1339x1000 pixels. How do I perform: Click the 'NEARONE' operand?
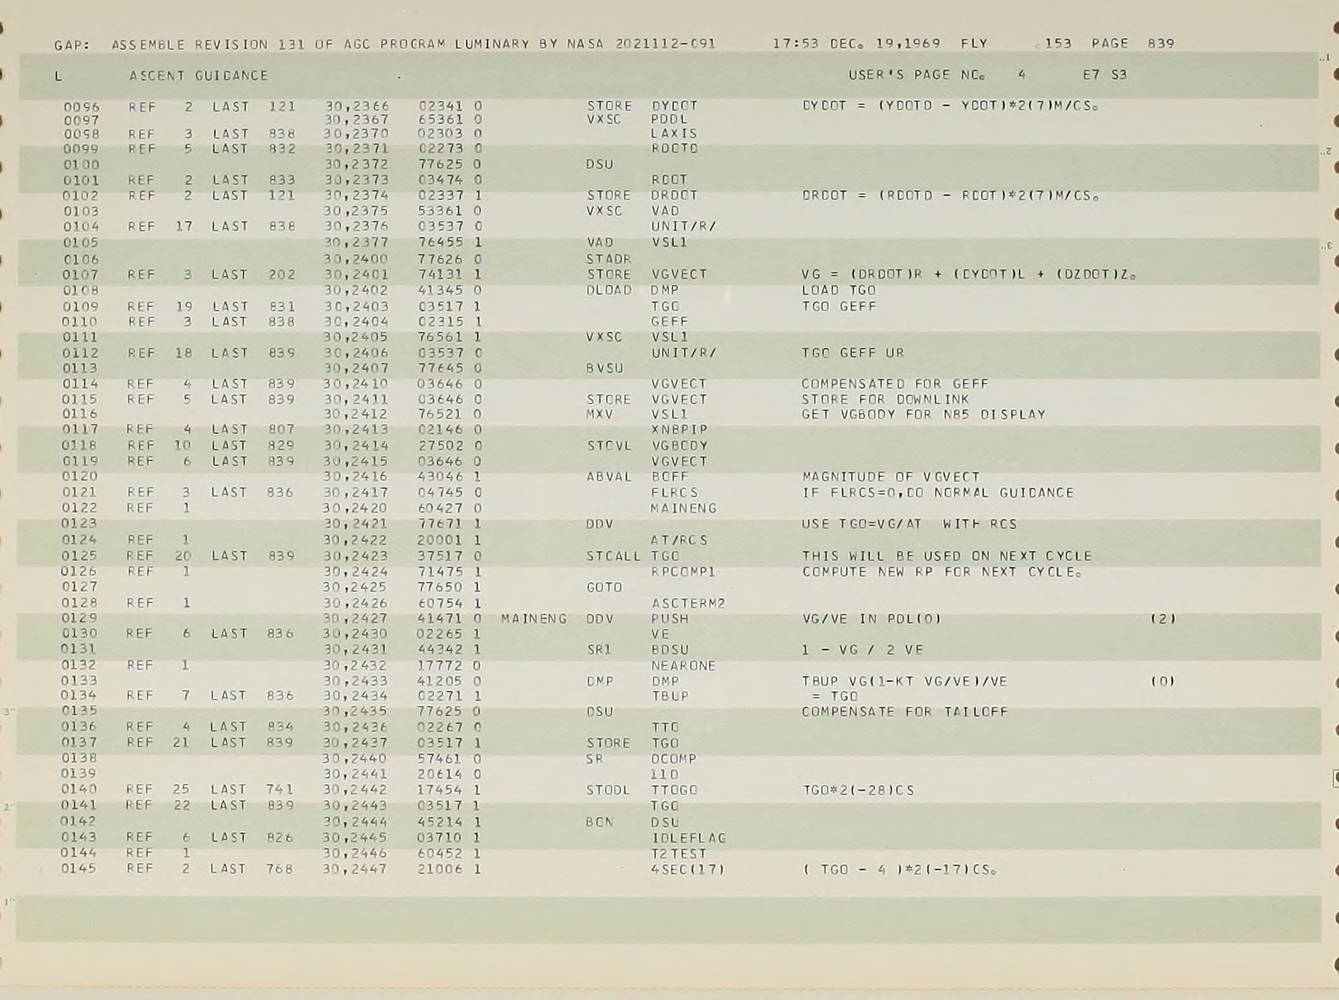[x=683, y=665]
